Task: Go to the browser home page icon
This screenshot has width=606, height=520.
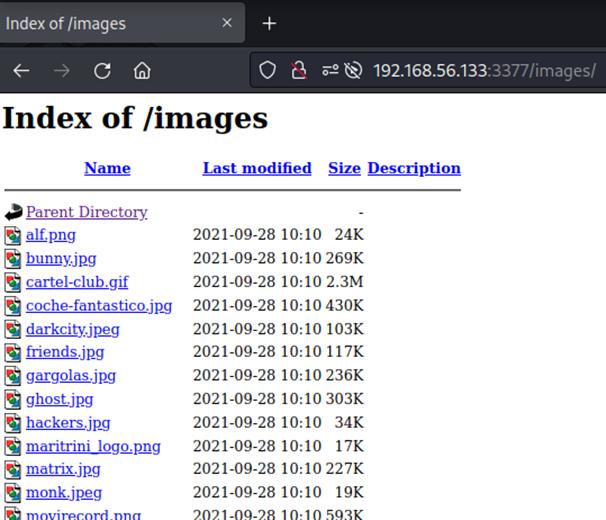Action: 142,71
